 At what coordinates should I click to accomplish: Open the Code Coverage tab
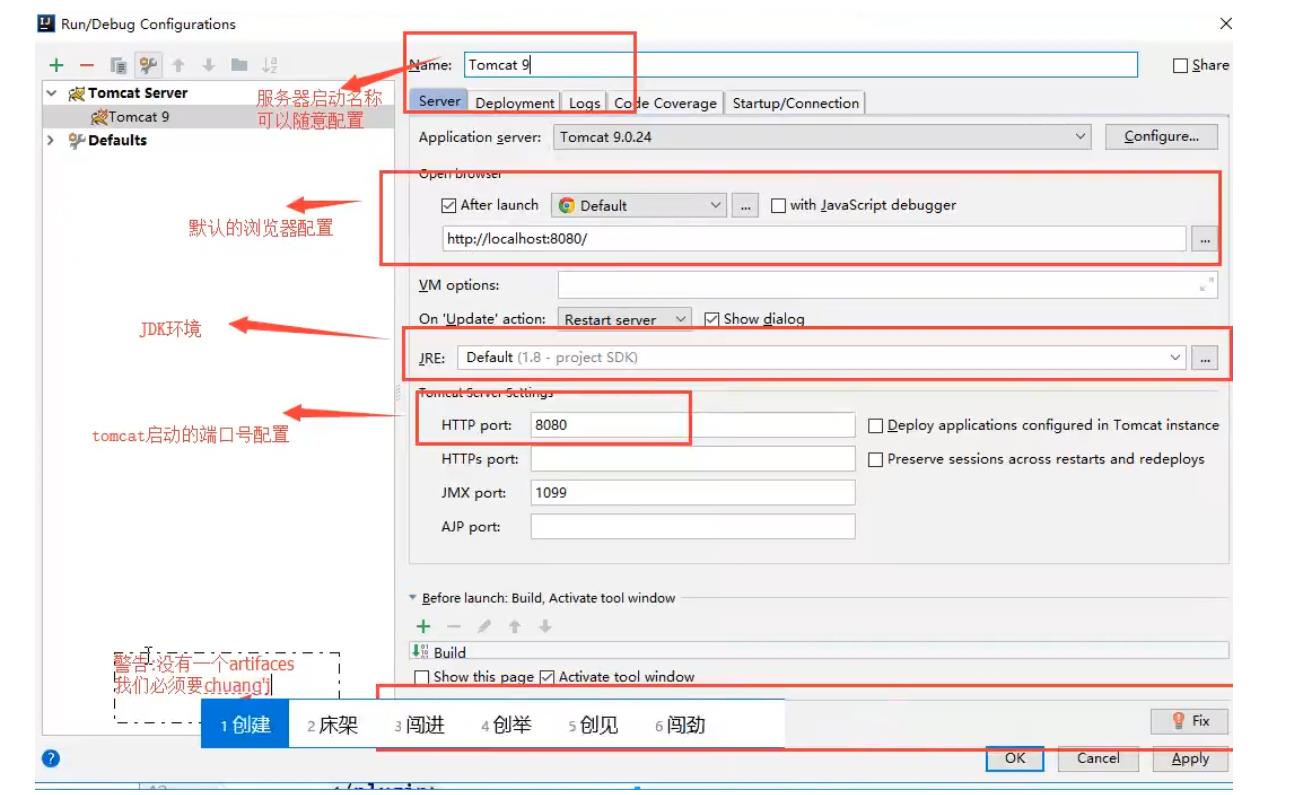tap(665, 103)
